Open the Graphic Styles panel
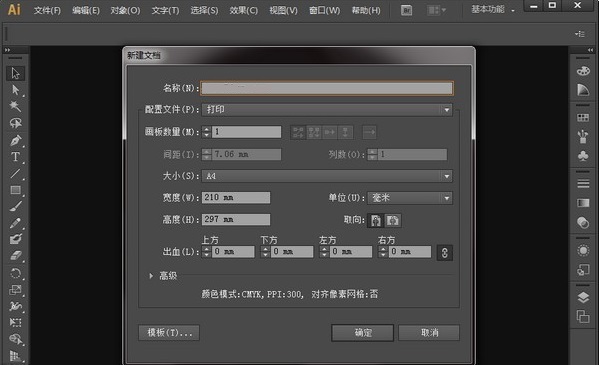The height and width of the screenshot is (365, 599). click(x=583, y=270)
